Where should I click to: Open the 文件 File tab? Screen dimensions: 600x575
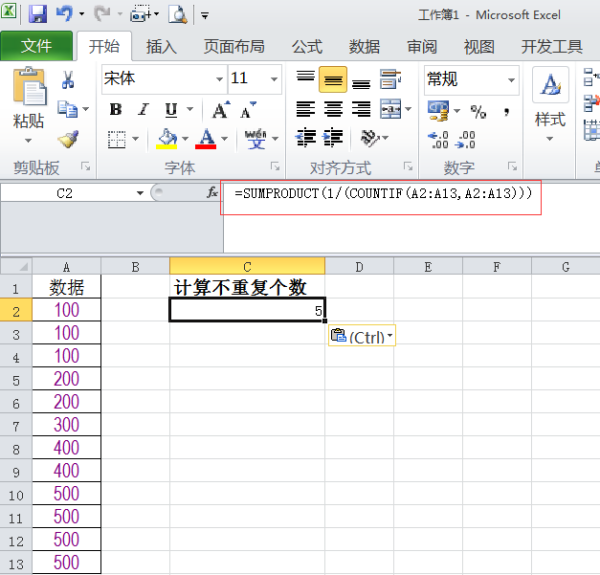pos(36,46)
